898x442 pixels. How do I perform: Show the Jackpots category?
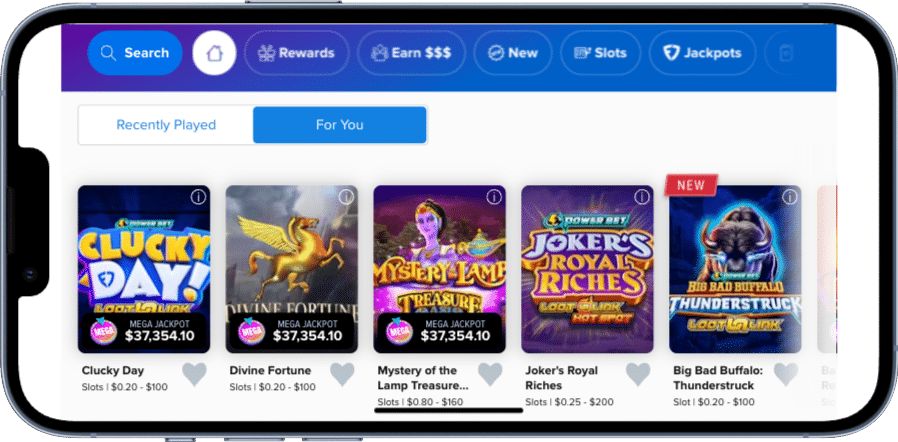(x=701, y=53)
